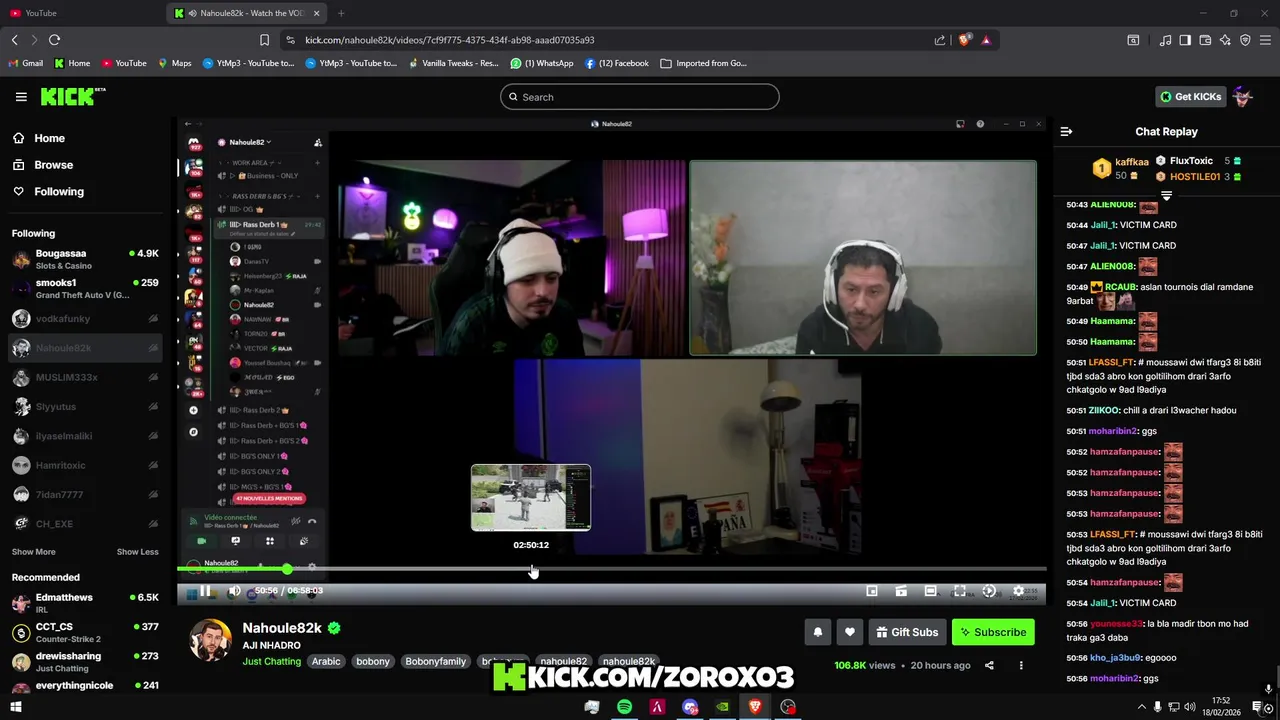Open Spotify from the taskbar
The image size is (1280, 720).
624,707
